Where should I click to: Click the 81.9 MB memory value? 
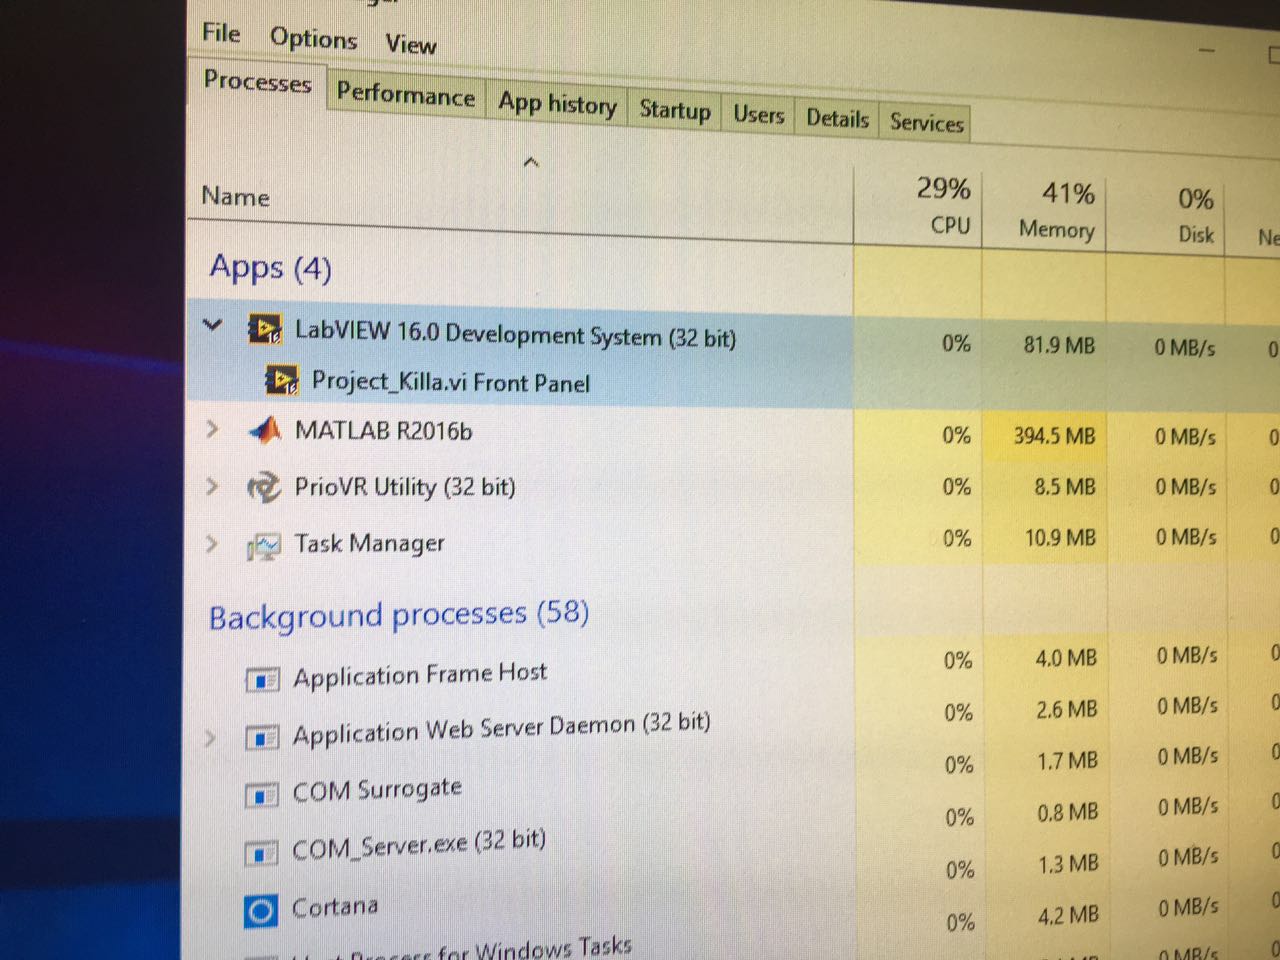[1059, 346]
